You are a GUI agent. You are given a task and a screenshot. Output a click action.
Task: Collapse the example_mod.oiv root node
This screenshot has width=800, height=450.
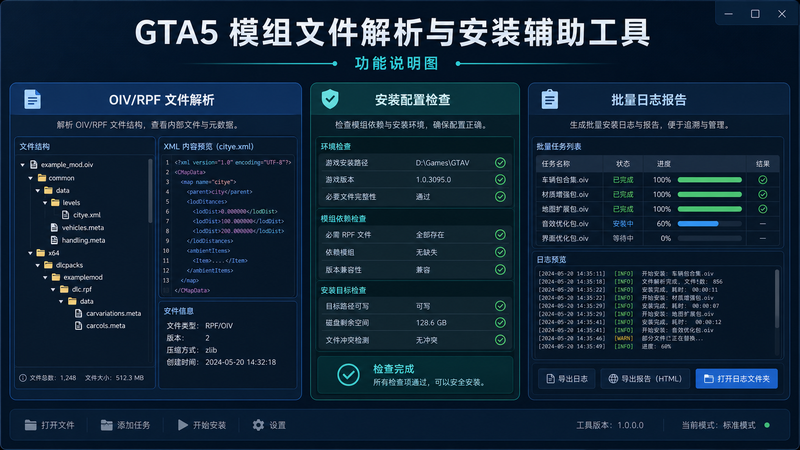pos(22,165)
